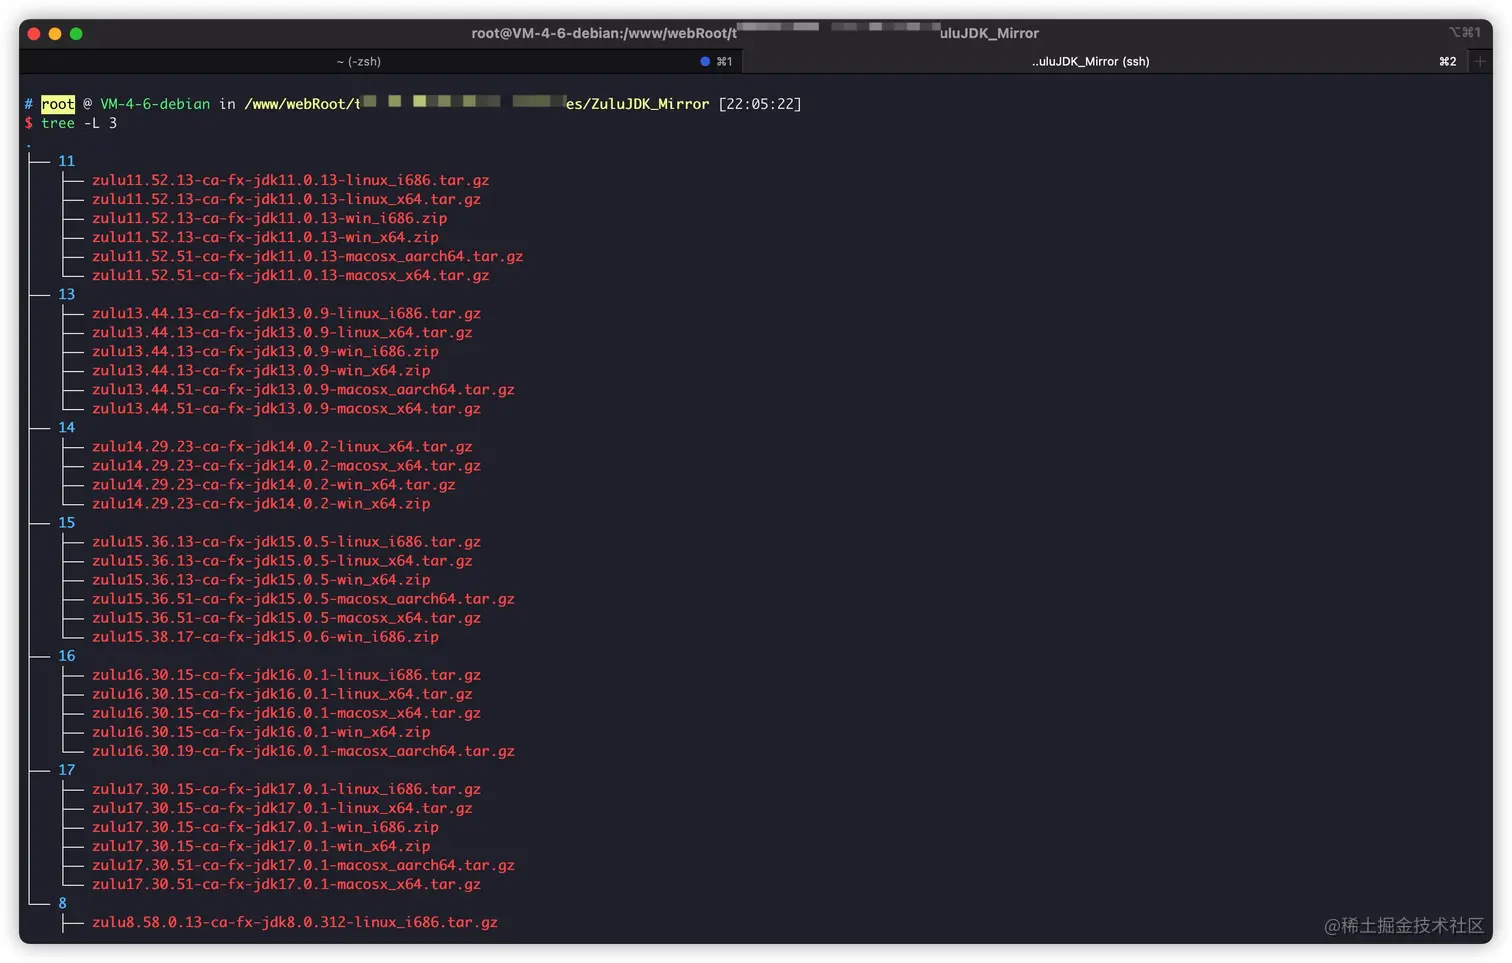Viewport: 1512px width, 963px height.
Task: Click zulu17.30.51 jdk17.0.1-macosx_aarch64.tar.gz
Action: 303,865
